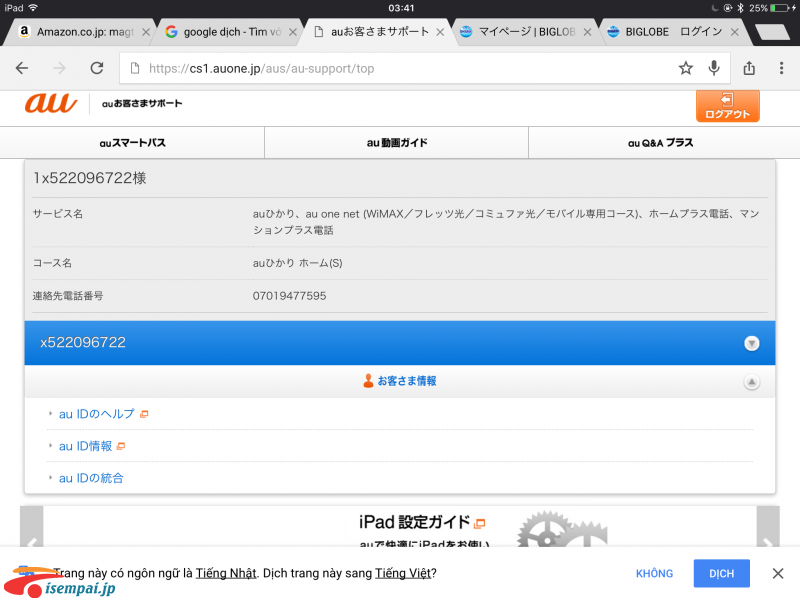Open the au ID情報 link
800x600 pixels.
[x=85, y=446]
